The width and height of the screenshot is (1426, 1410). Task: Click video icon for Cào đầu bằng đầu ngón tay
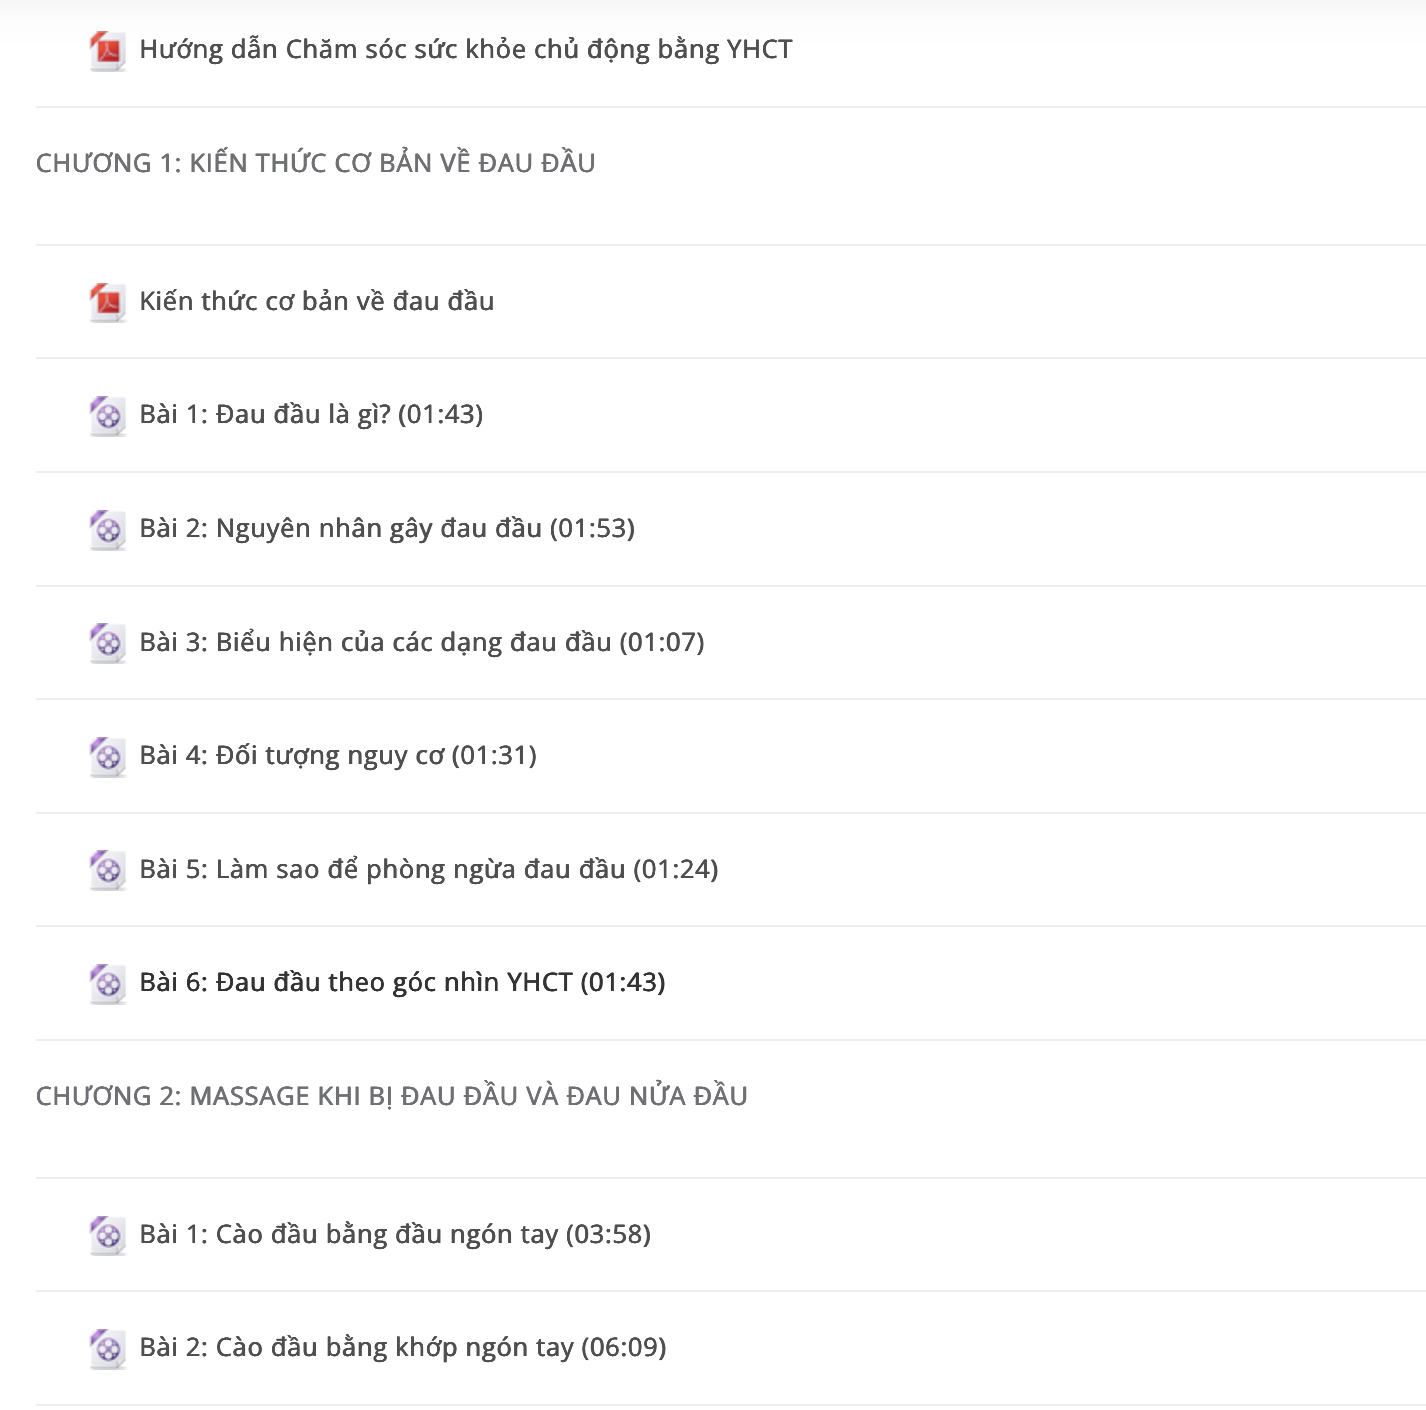coord(107,1235)
